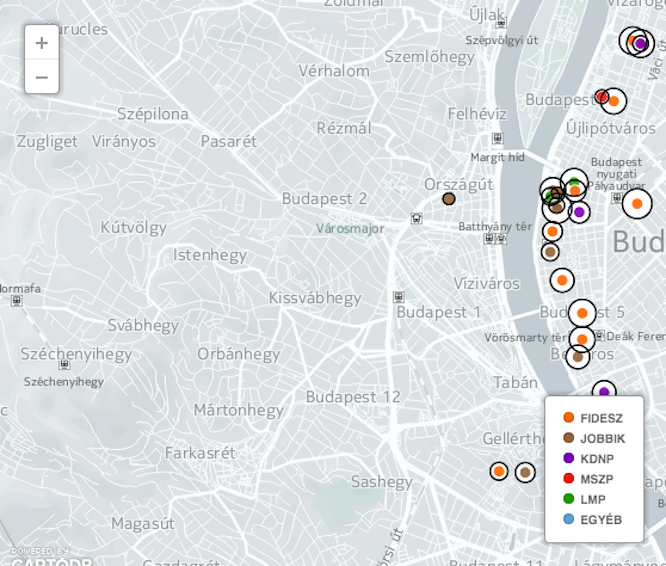Click the EGYÉB legend label
Image resolution: width=666 pixels, height=566 pixels.
[601, 520]
